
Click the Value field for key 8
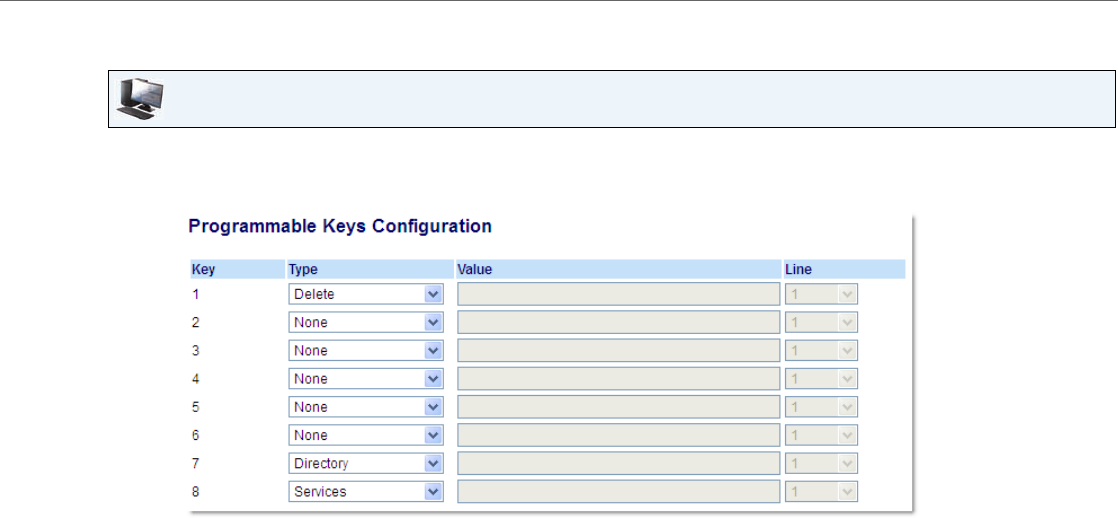tap(618, 492)
